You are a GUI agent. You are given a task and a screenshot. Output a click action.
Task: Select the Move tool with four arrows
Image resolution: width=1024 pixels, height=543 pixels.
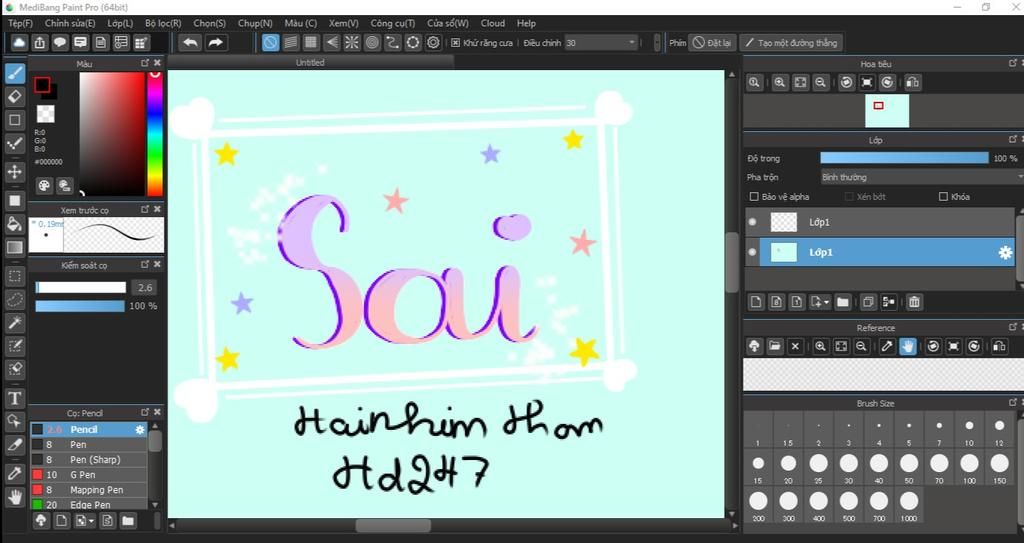(x=15, y=173)
